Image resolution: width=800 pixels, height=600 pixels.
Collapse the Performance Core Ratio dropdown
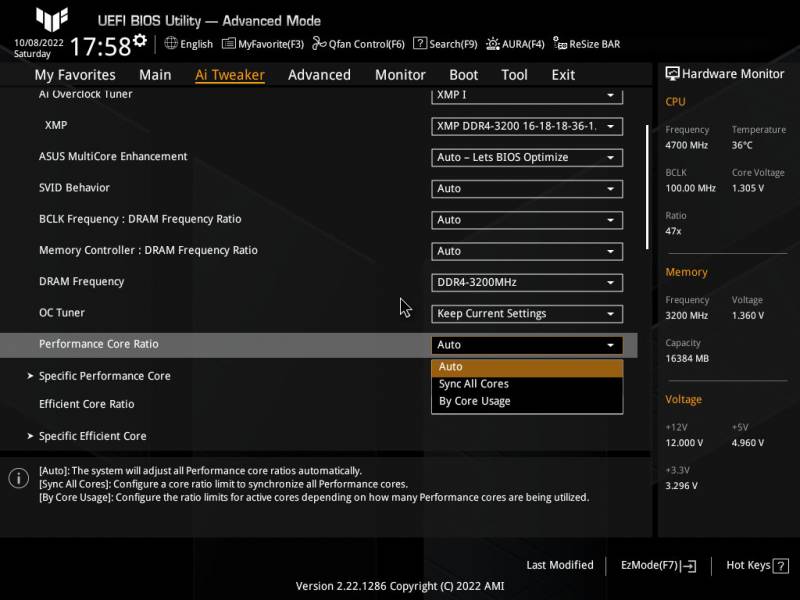[527, 345]
